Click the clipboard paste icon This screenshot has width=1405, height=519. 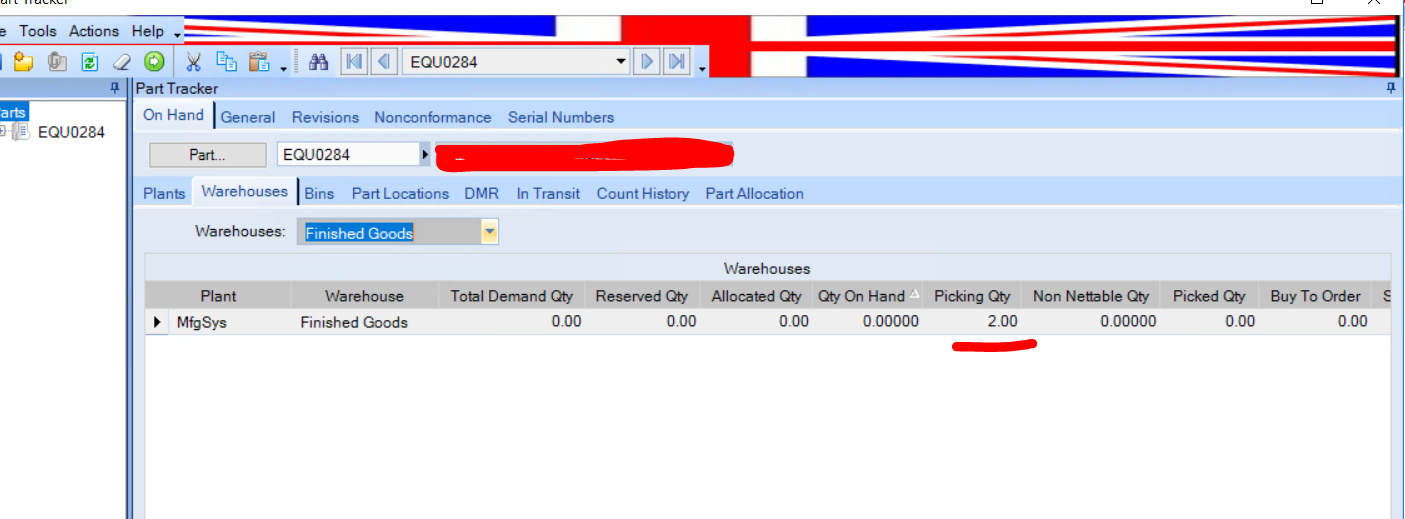point(259,62)
